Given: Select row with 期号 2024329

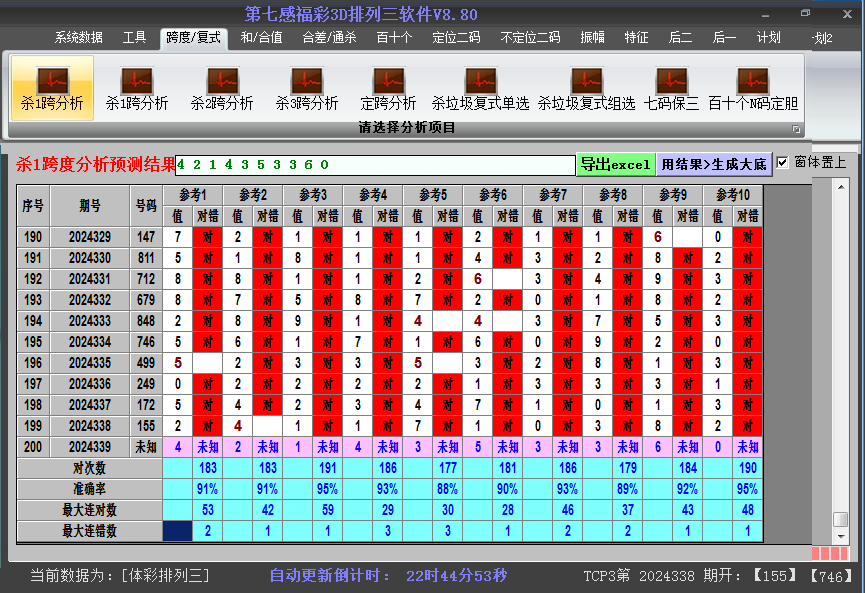Looking at the screenshot, I should (390, 237).
